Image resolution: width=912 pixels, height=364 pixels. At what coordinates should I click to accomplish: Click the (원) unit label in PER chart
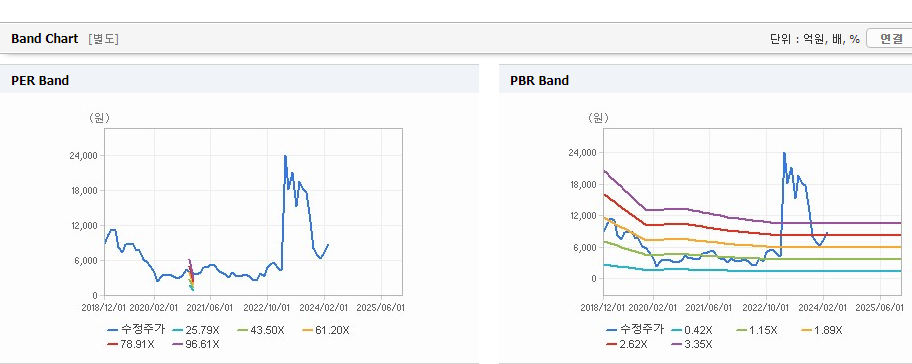coord(99,118)
